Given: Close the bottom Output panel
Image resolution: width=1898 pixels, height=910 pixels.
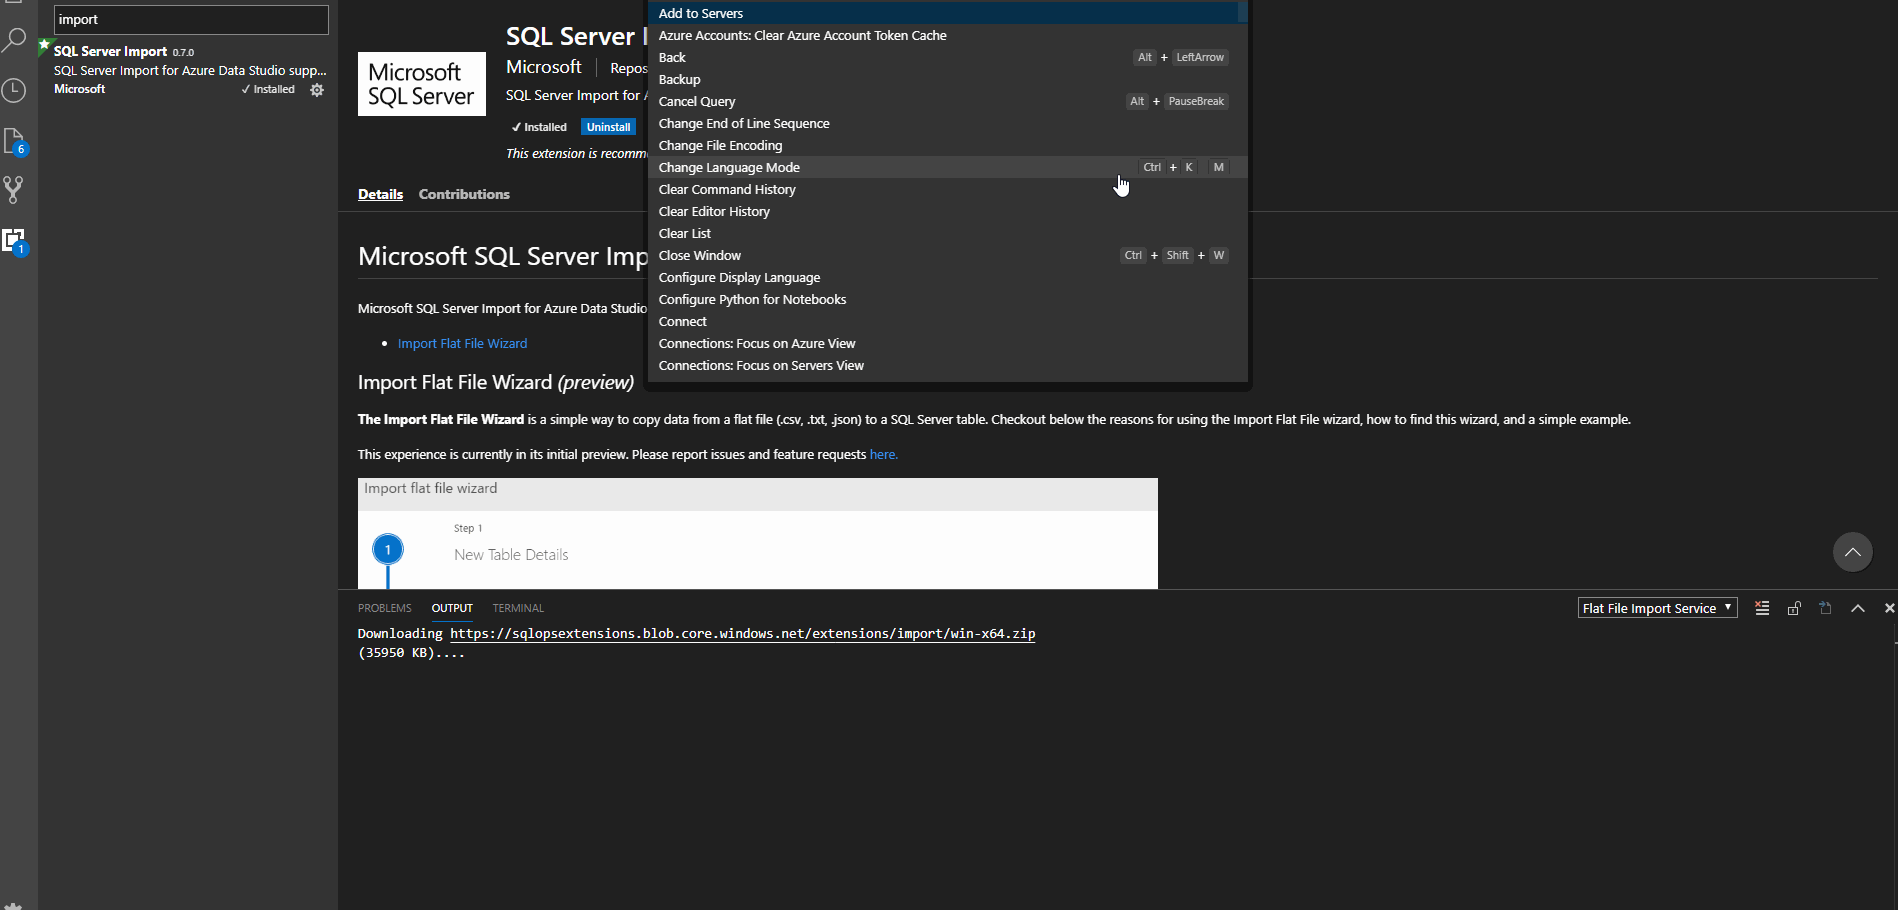Looking at the screenshot, I should pos(1889,607).
